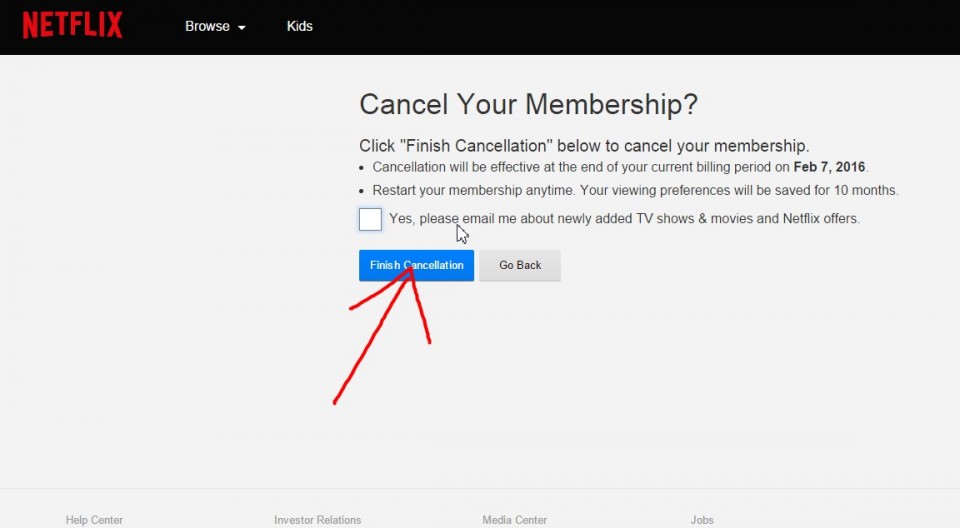The image size is (960, 528).
Task: Click the Go Back button
Action: pyautogui.click(x=520, y=265)
